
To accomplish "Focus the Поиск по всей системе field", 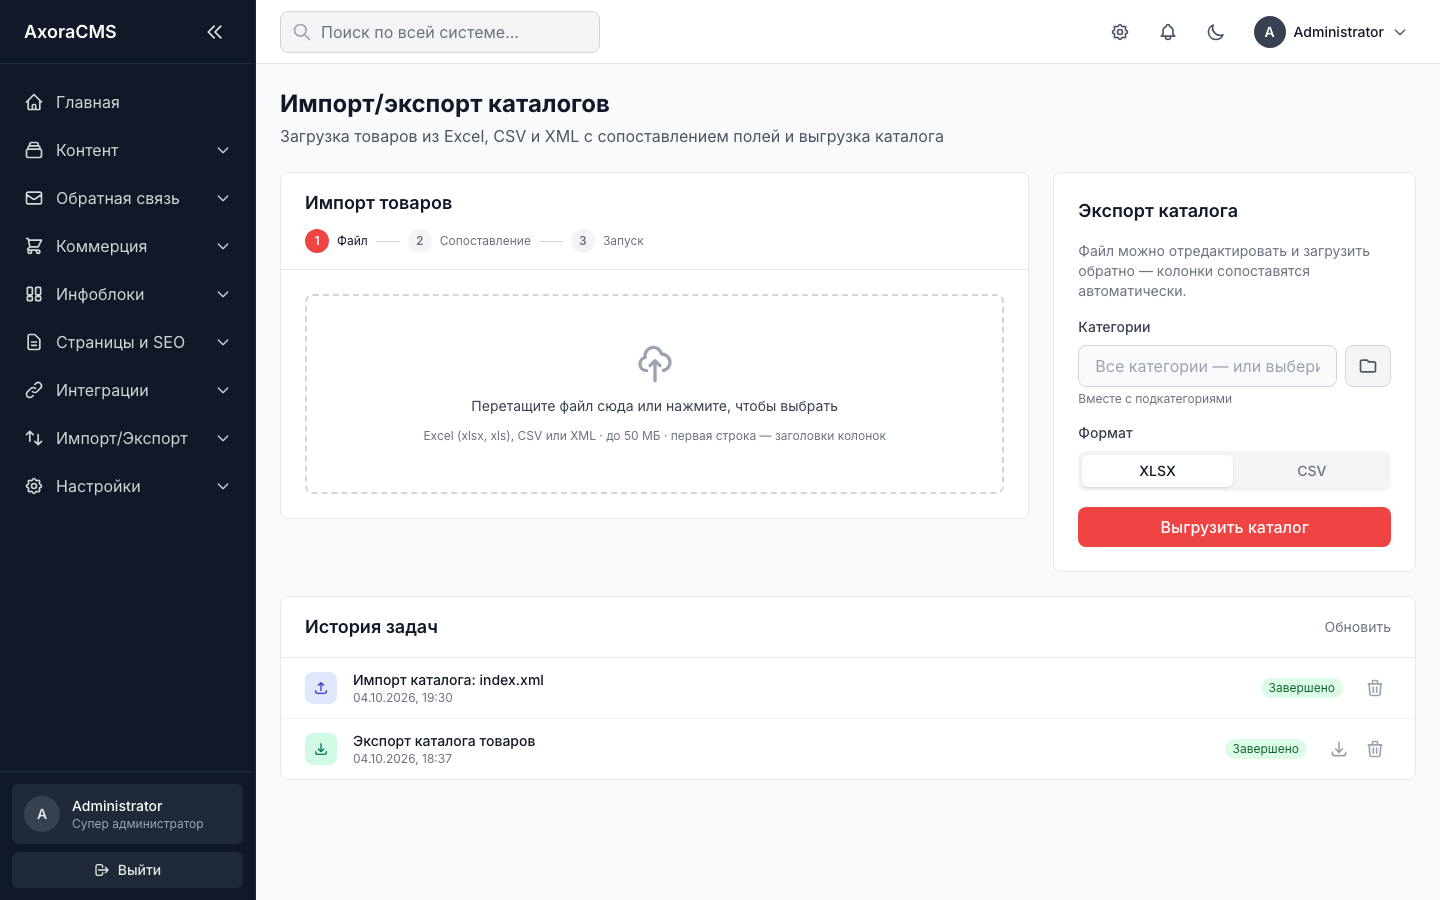I will [440, 32].
